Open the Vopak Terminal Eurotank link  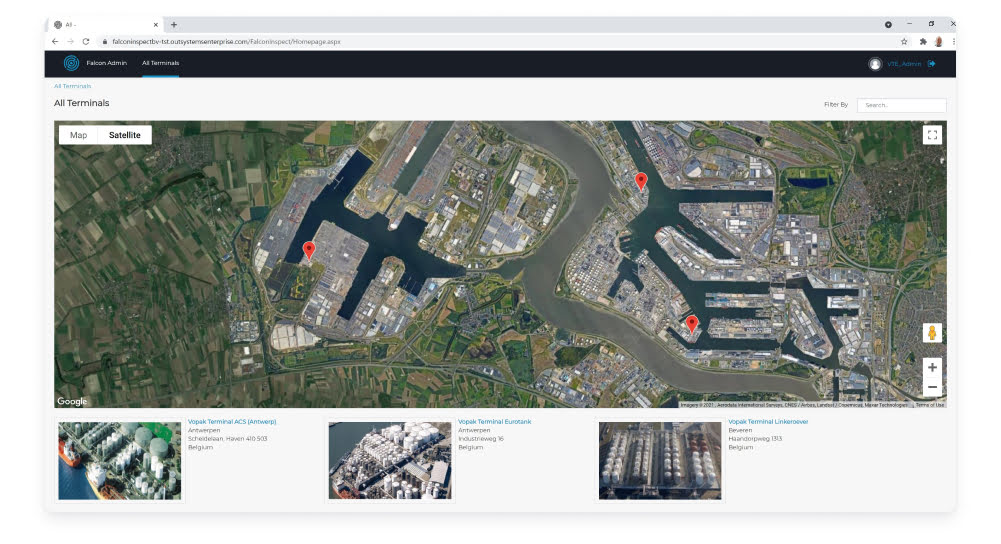click(x=494, y=421)
